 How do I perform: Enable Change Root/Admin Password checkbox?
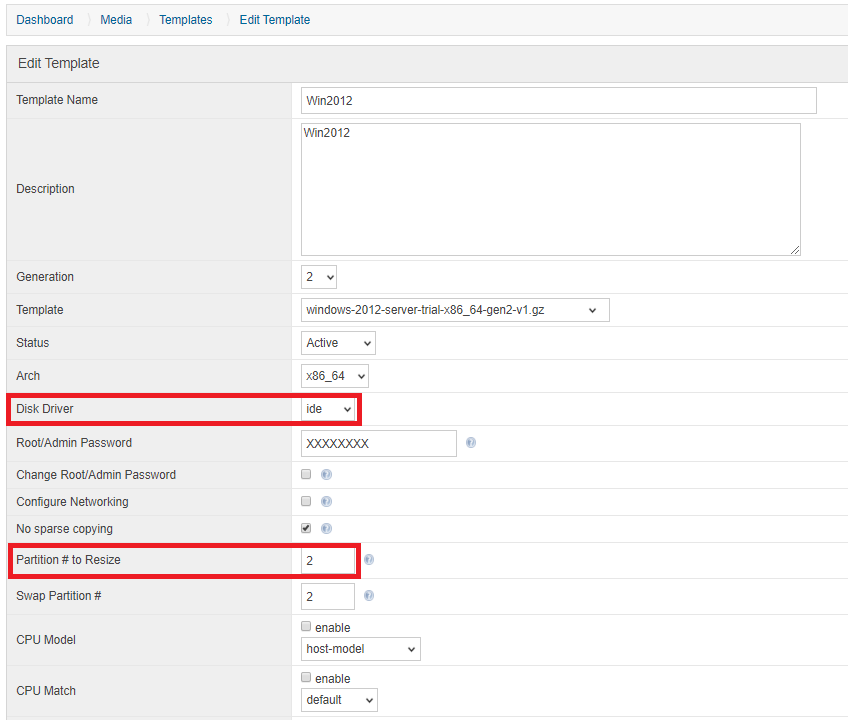pos(306,475)
